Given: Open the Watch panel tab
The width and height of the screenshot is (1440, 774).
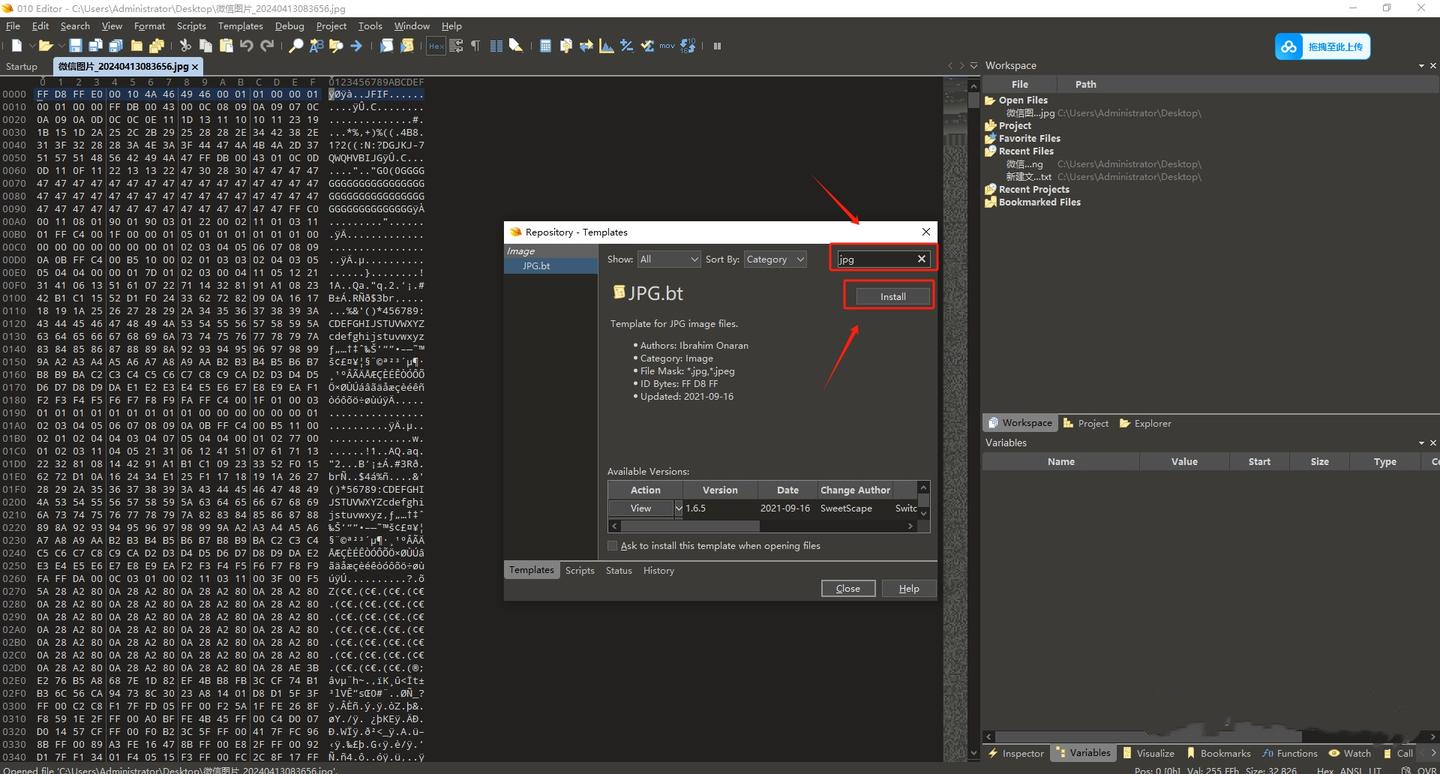Looking at the screenshot, I should point(1350,753).
